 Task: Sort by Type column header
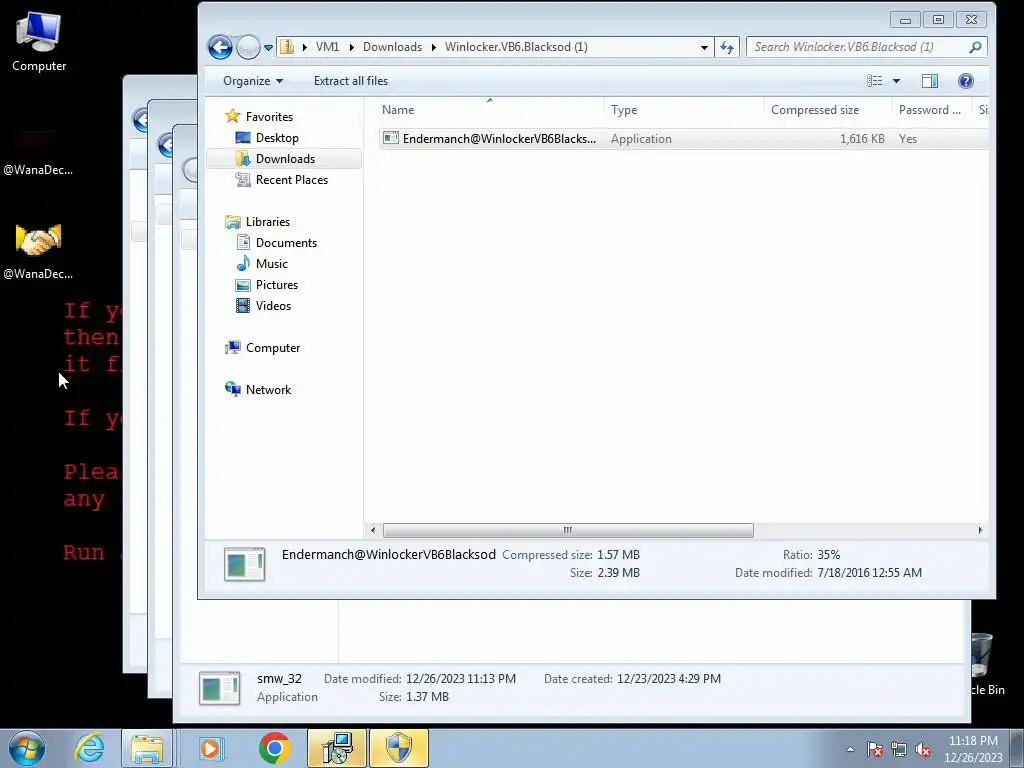pyautogui.click(x=684, y=110)
